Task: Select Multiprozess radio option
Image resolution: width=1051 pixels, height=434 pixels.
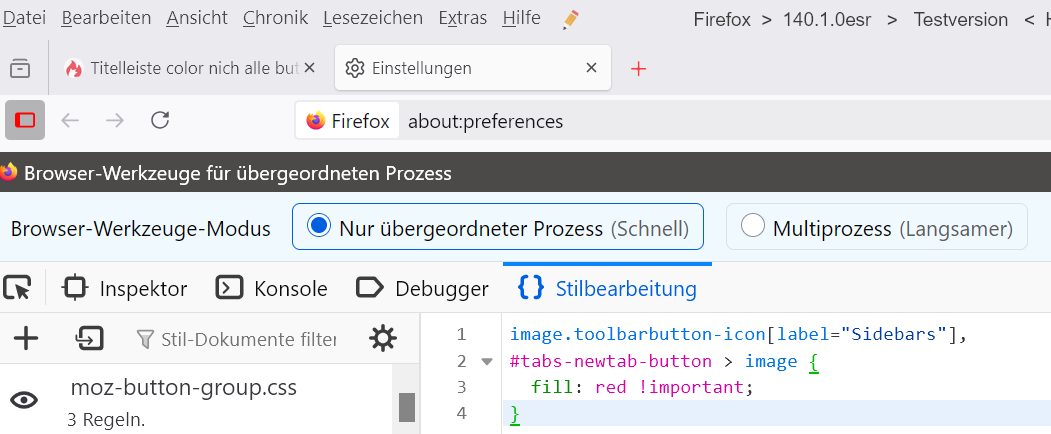Action: (x=753, y=227)
